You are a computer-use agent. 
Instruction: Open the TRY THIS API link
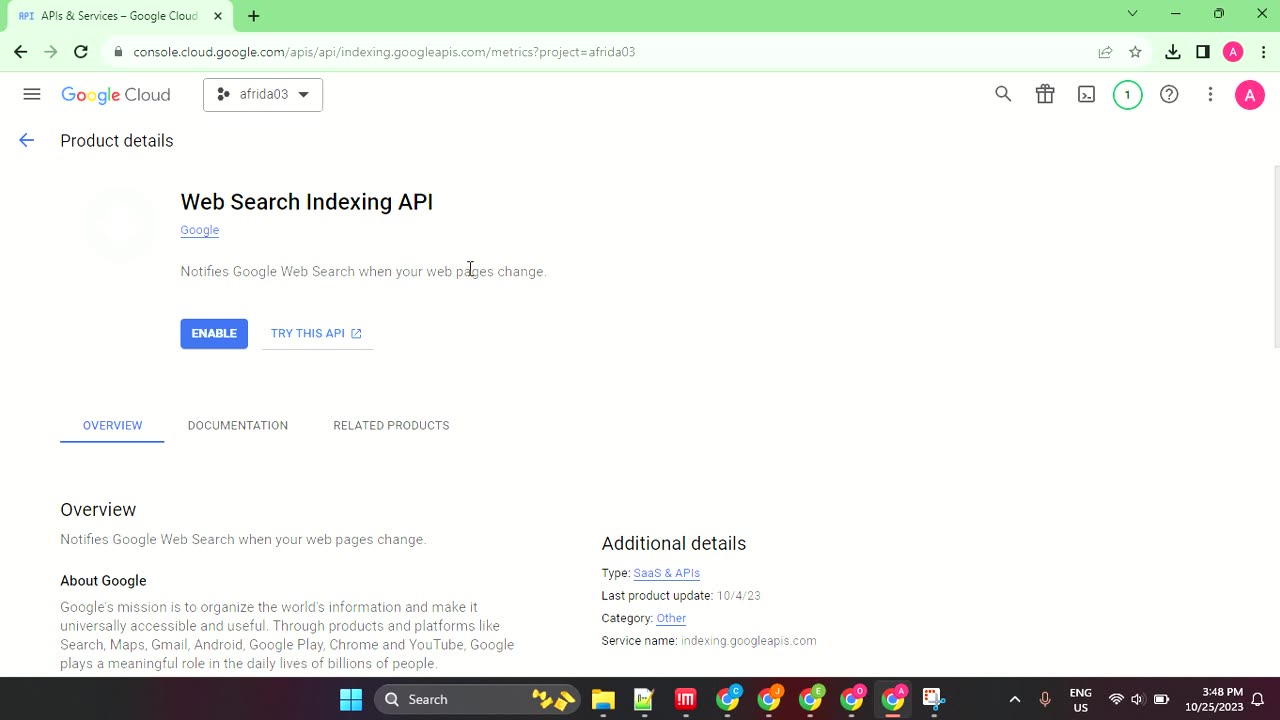316,333
